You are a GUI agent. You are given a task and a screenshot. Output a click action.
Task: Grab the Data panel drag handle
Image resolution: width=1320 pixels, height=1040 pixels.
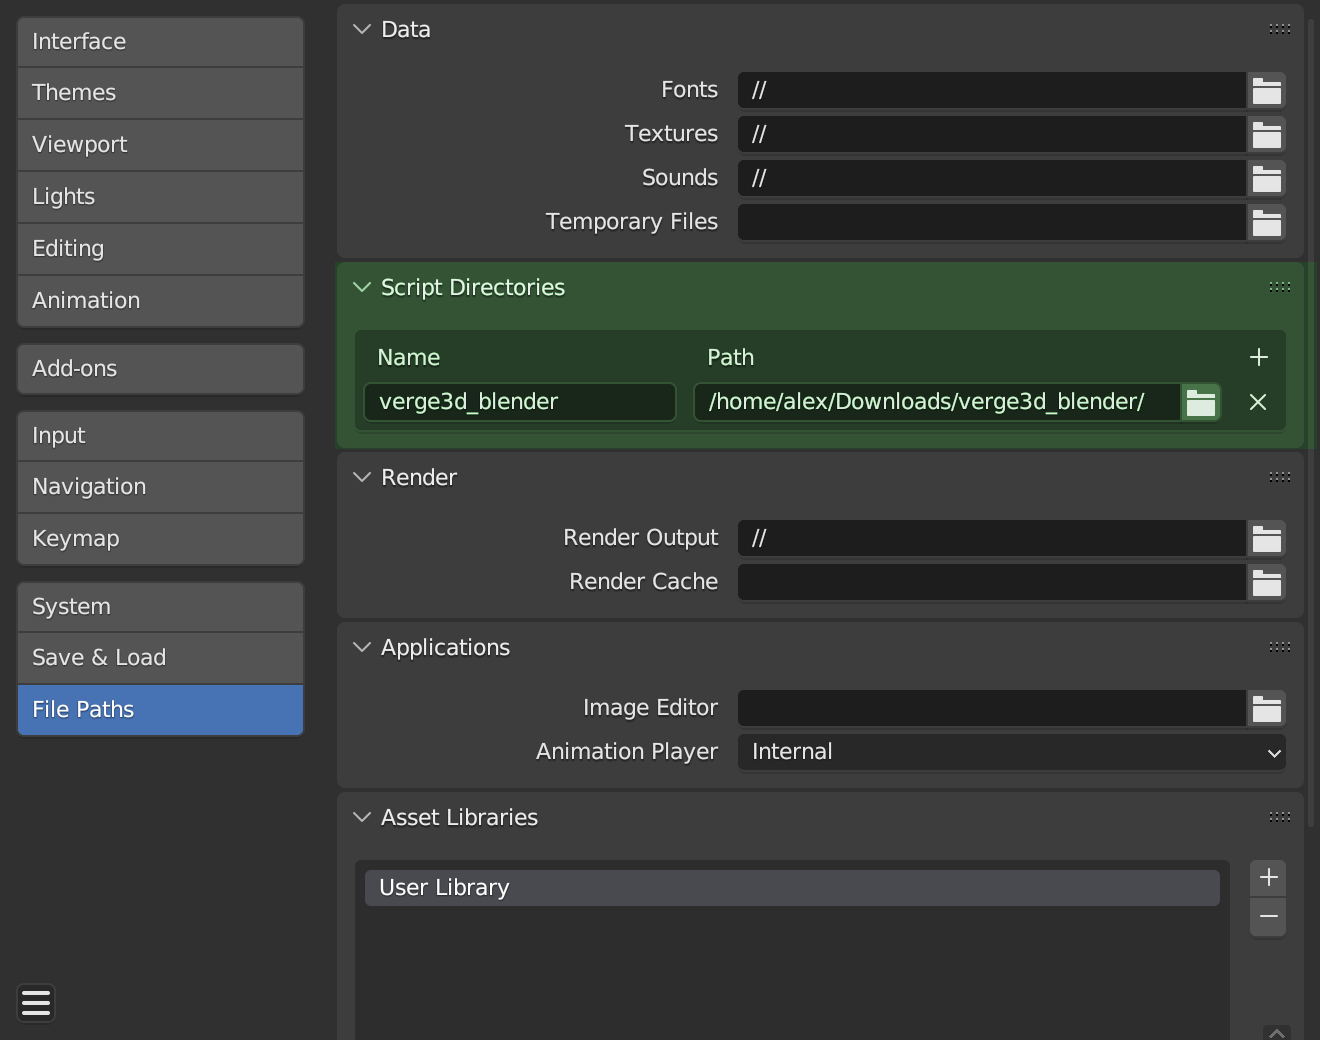[1279, 29]
